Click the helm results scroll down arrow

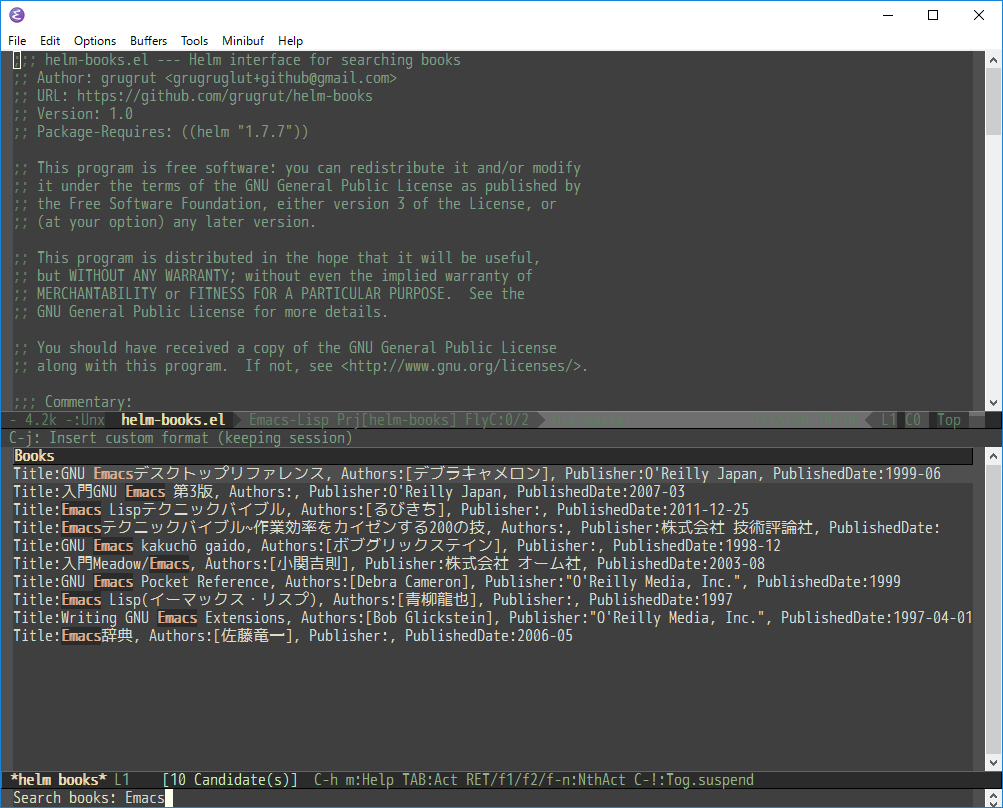point(993,763)
